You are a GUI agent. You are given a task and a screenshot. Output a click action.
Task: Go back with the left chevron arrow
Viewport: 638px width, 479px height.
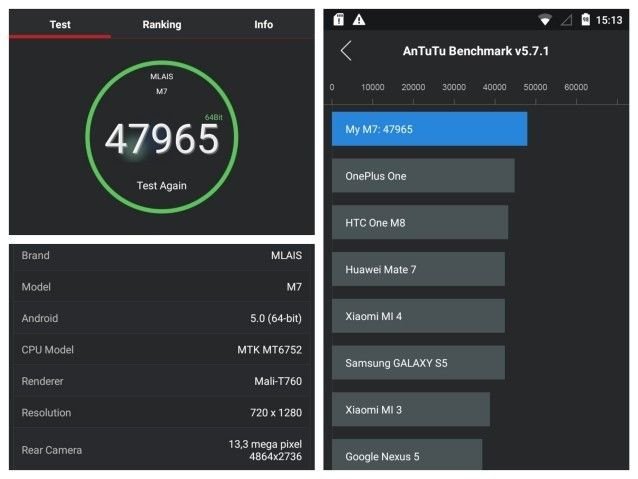point(346,51)
